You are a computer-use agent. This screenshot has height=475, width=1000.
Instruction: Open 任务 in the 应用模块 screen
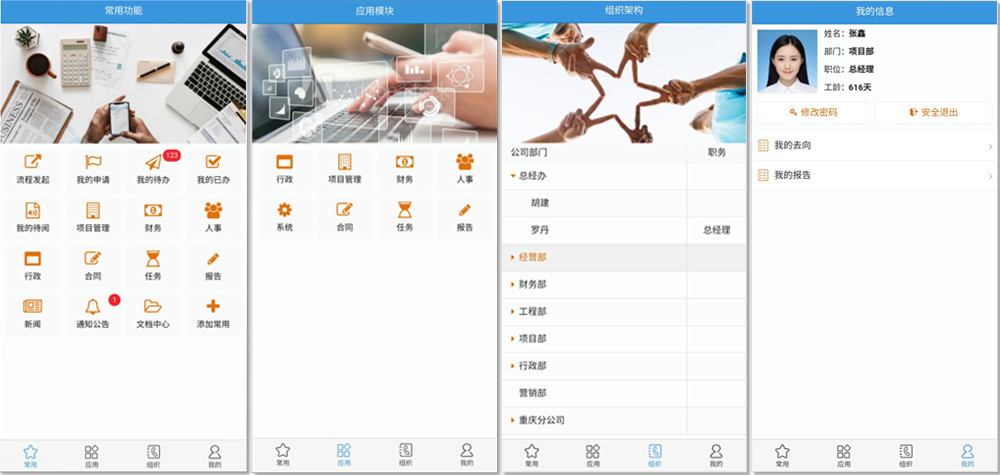pos(404,217)
